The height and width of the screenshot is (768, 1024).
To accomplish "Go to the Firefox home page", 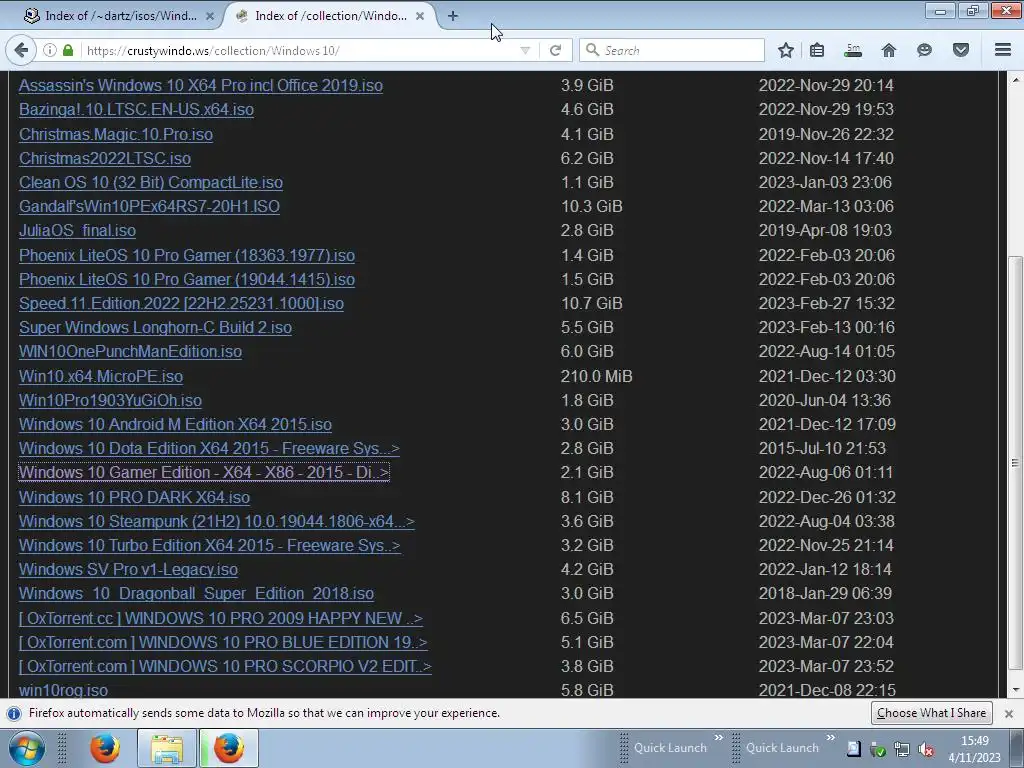I will coord(888,50).
